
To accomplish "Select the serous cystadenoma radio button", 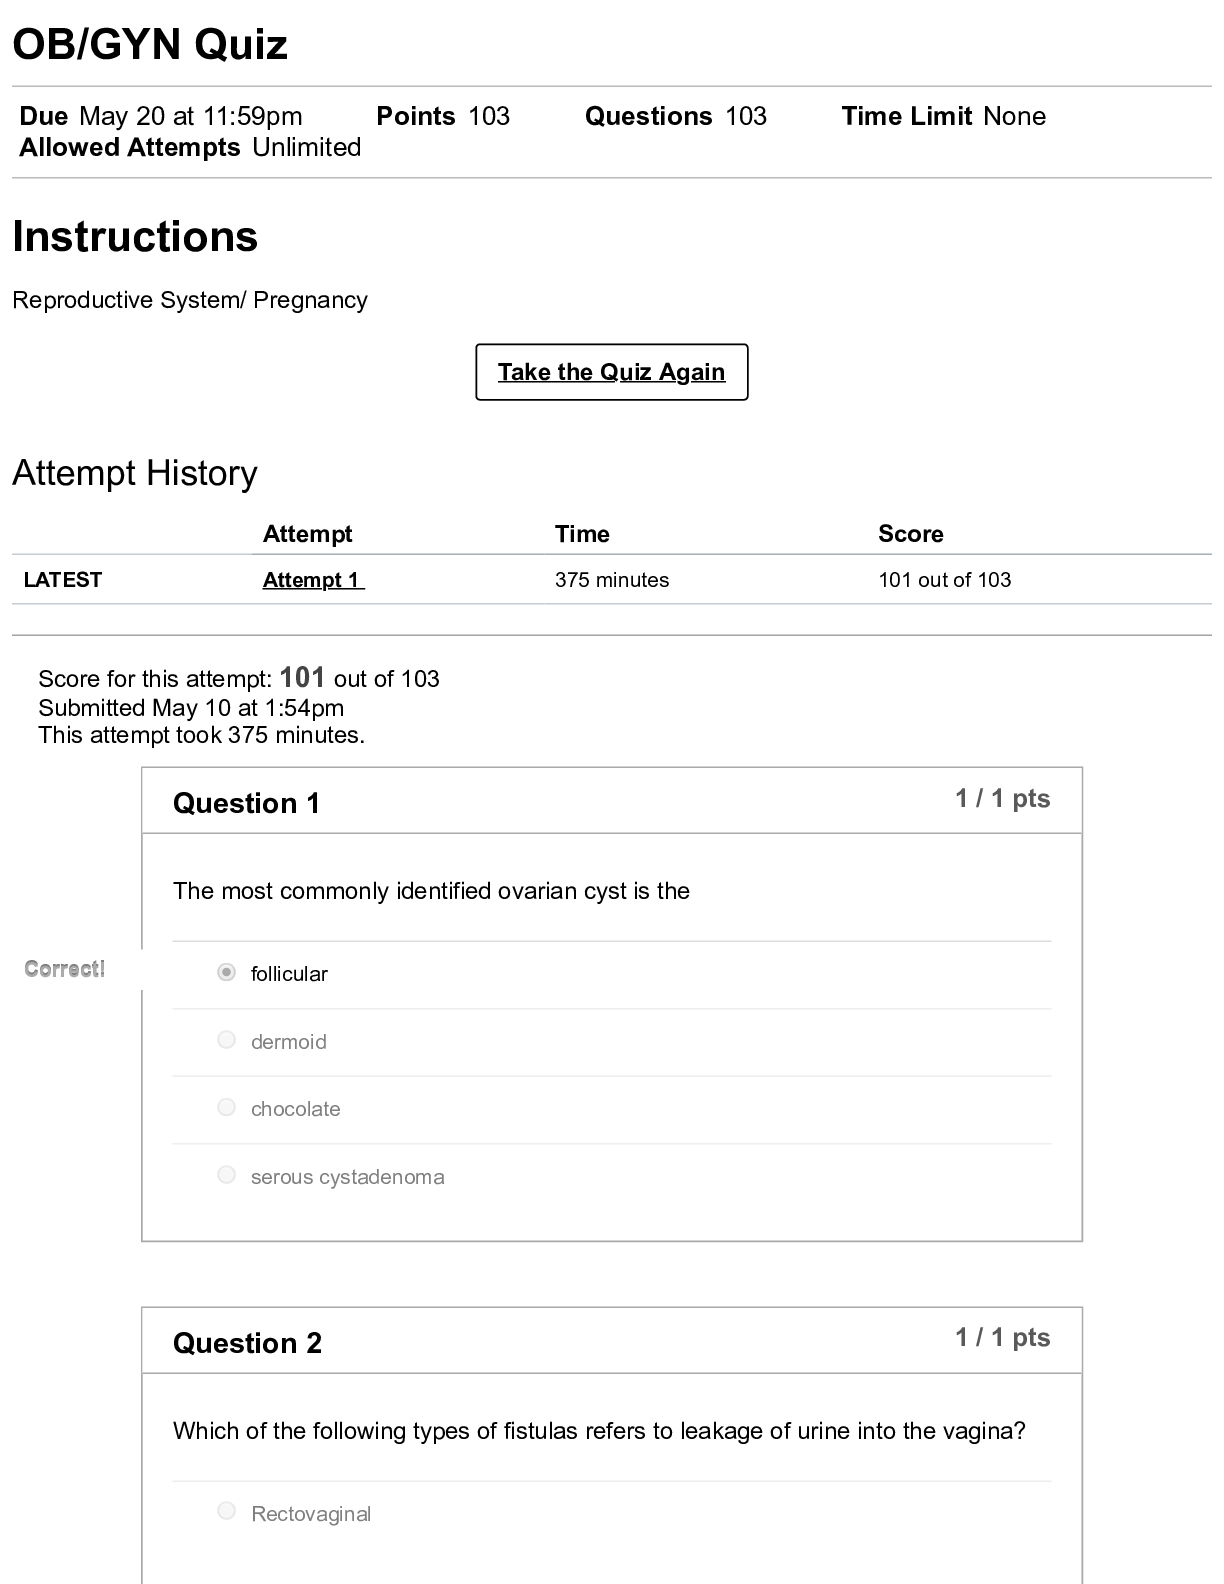I will (227, 1175).
